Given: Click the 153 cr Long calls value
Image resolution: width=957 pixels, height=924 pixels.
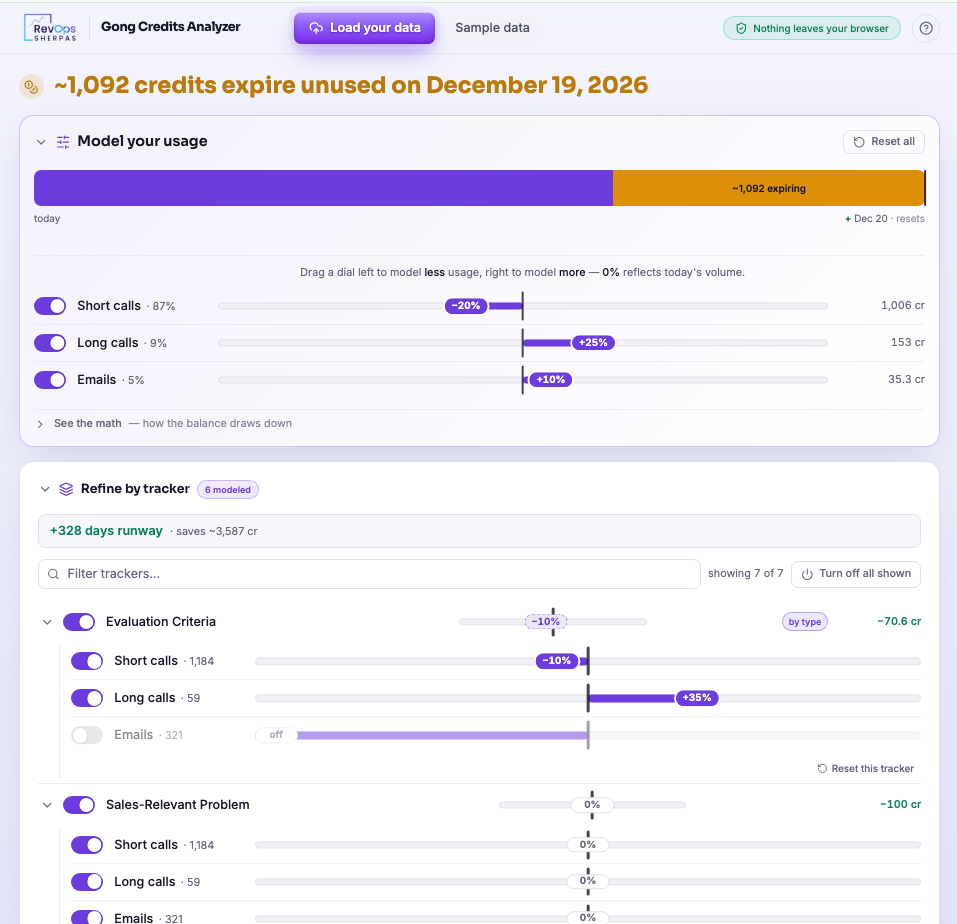Looking at the screenshot, I should [907, 342].
